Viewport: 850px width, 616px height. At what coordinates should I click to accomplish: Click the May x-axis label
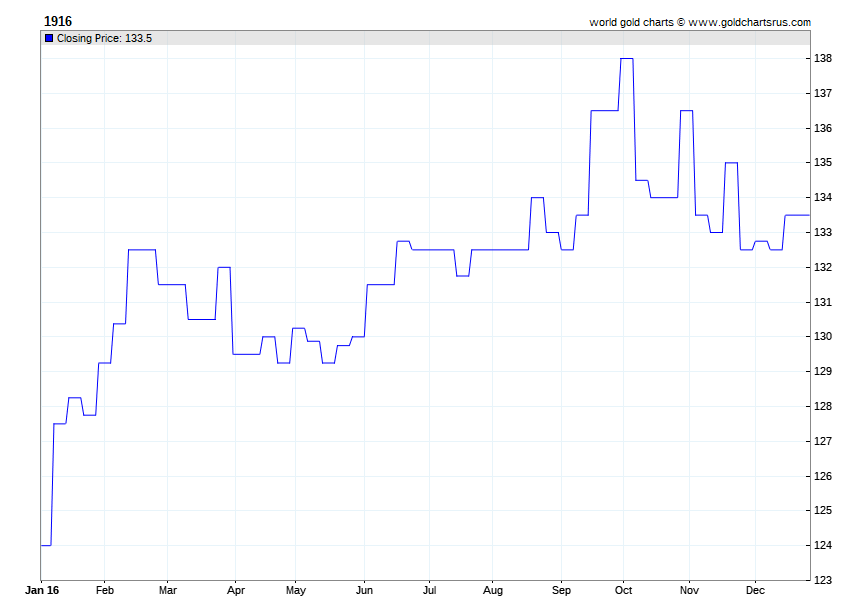[x=296, y=591]
